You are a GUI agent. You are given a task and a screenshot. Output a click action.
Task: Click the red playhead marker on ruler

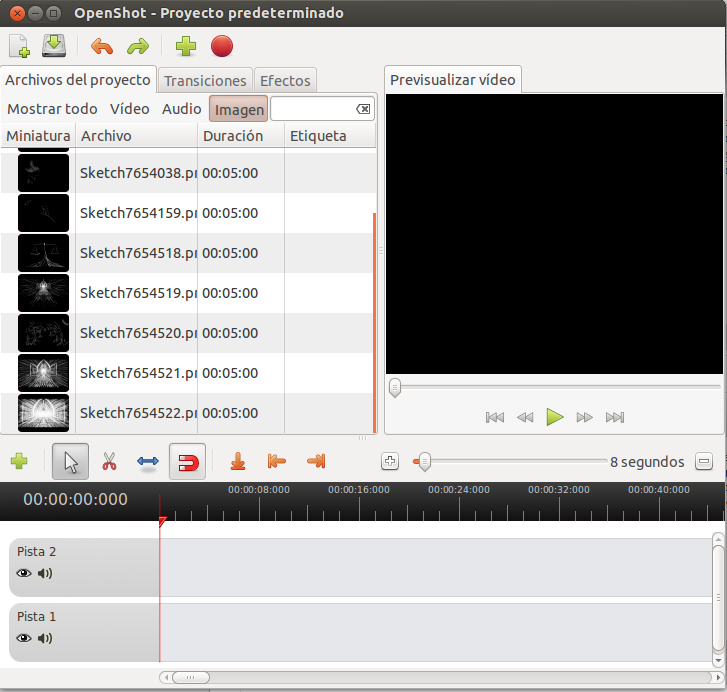coord(162,522)
